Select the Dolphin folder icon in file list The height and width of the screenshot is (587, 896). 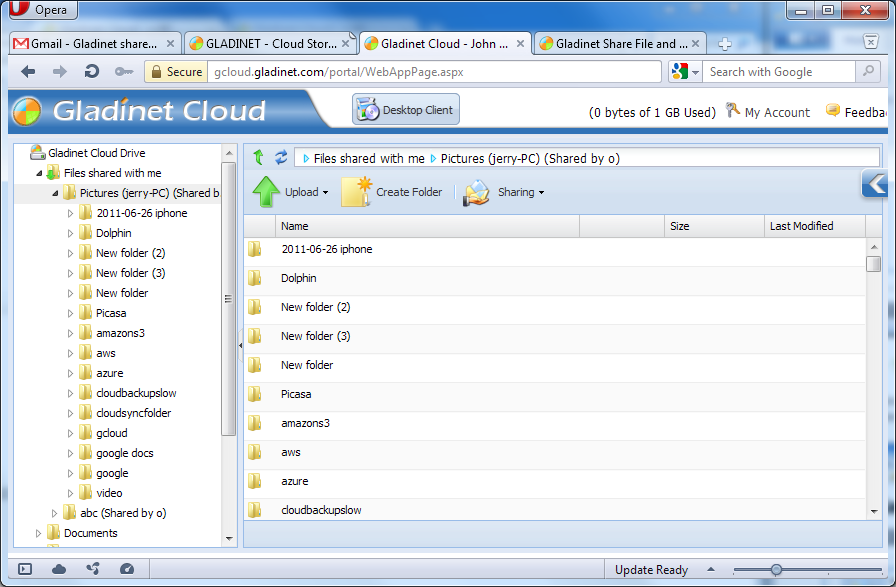(255, 278)
